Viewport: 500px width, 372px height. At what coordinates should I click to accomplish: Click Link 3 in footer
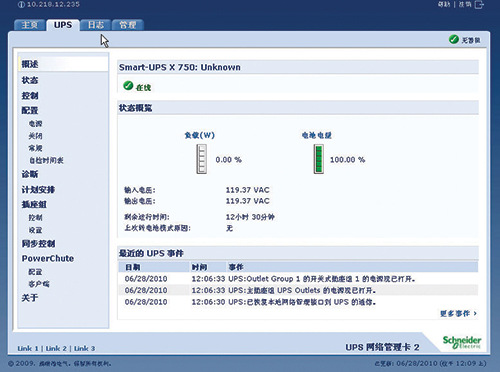85,348
